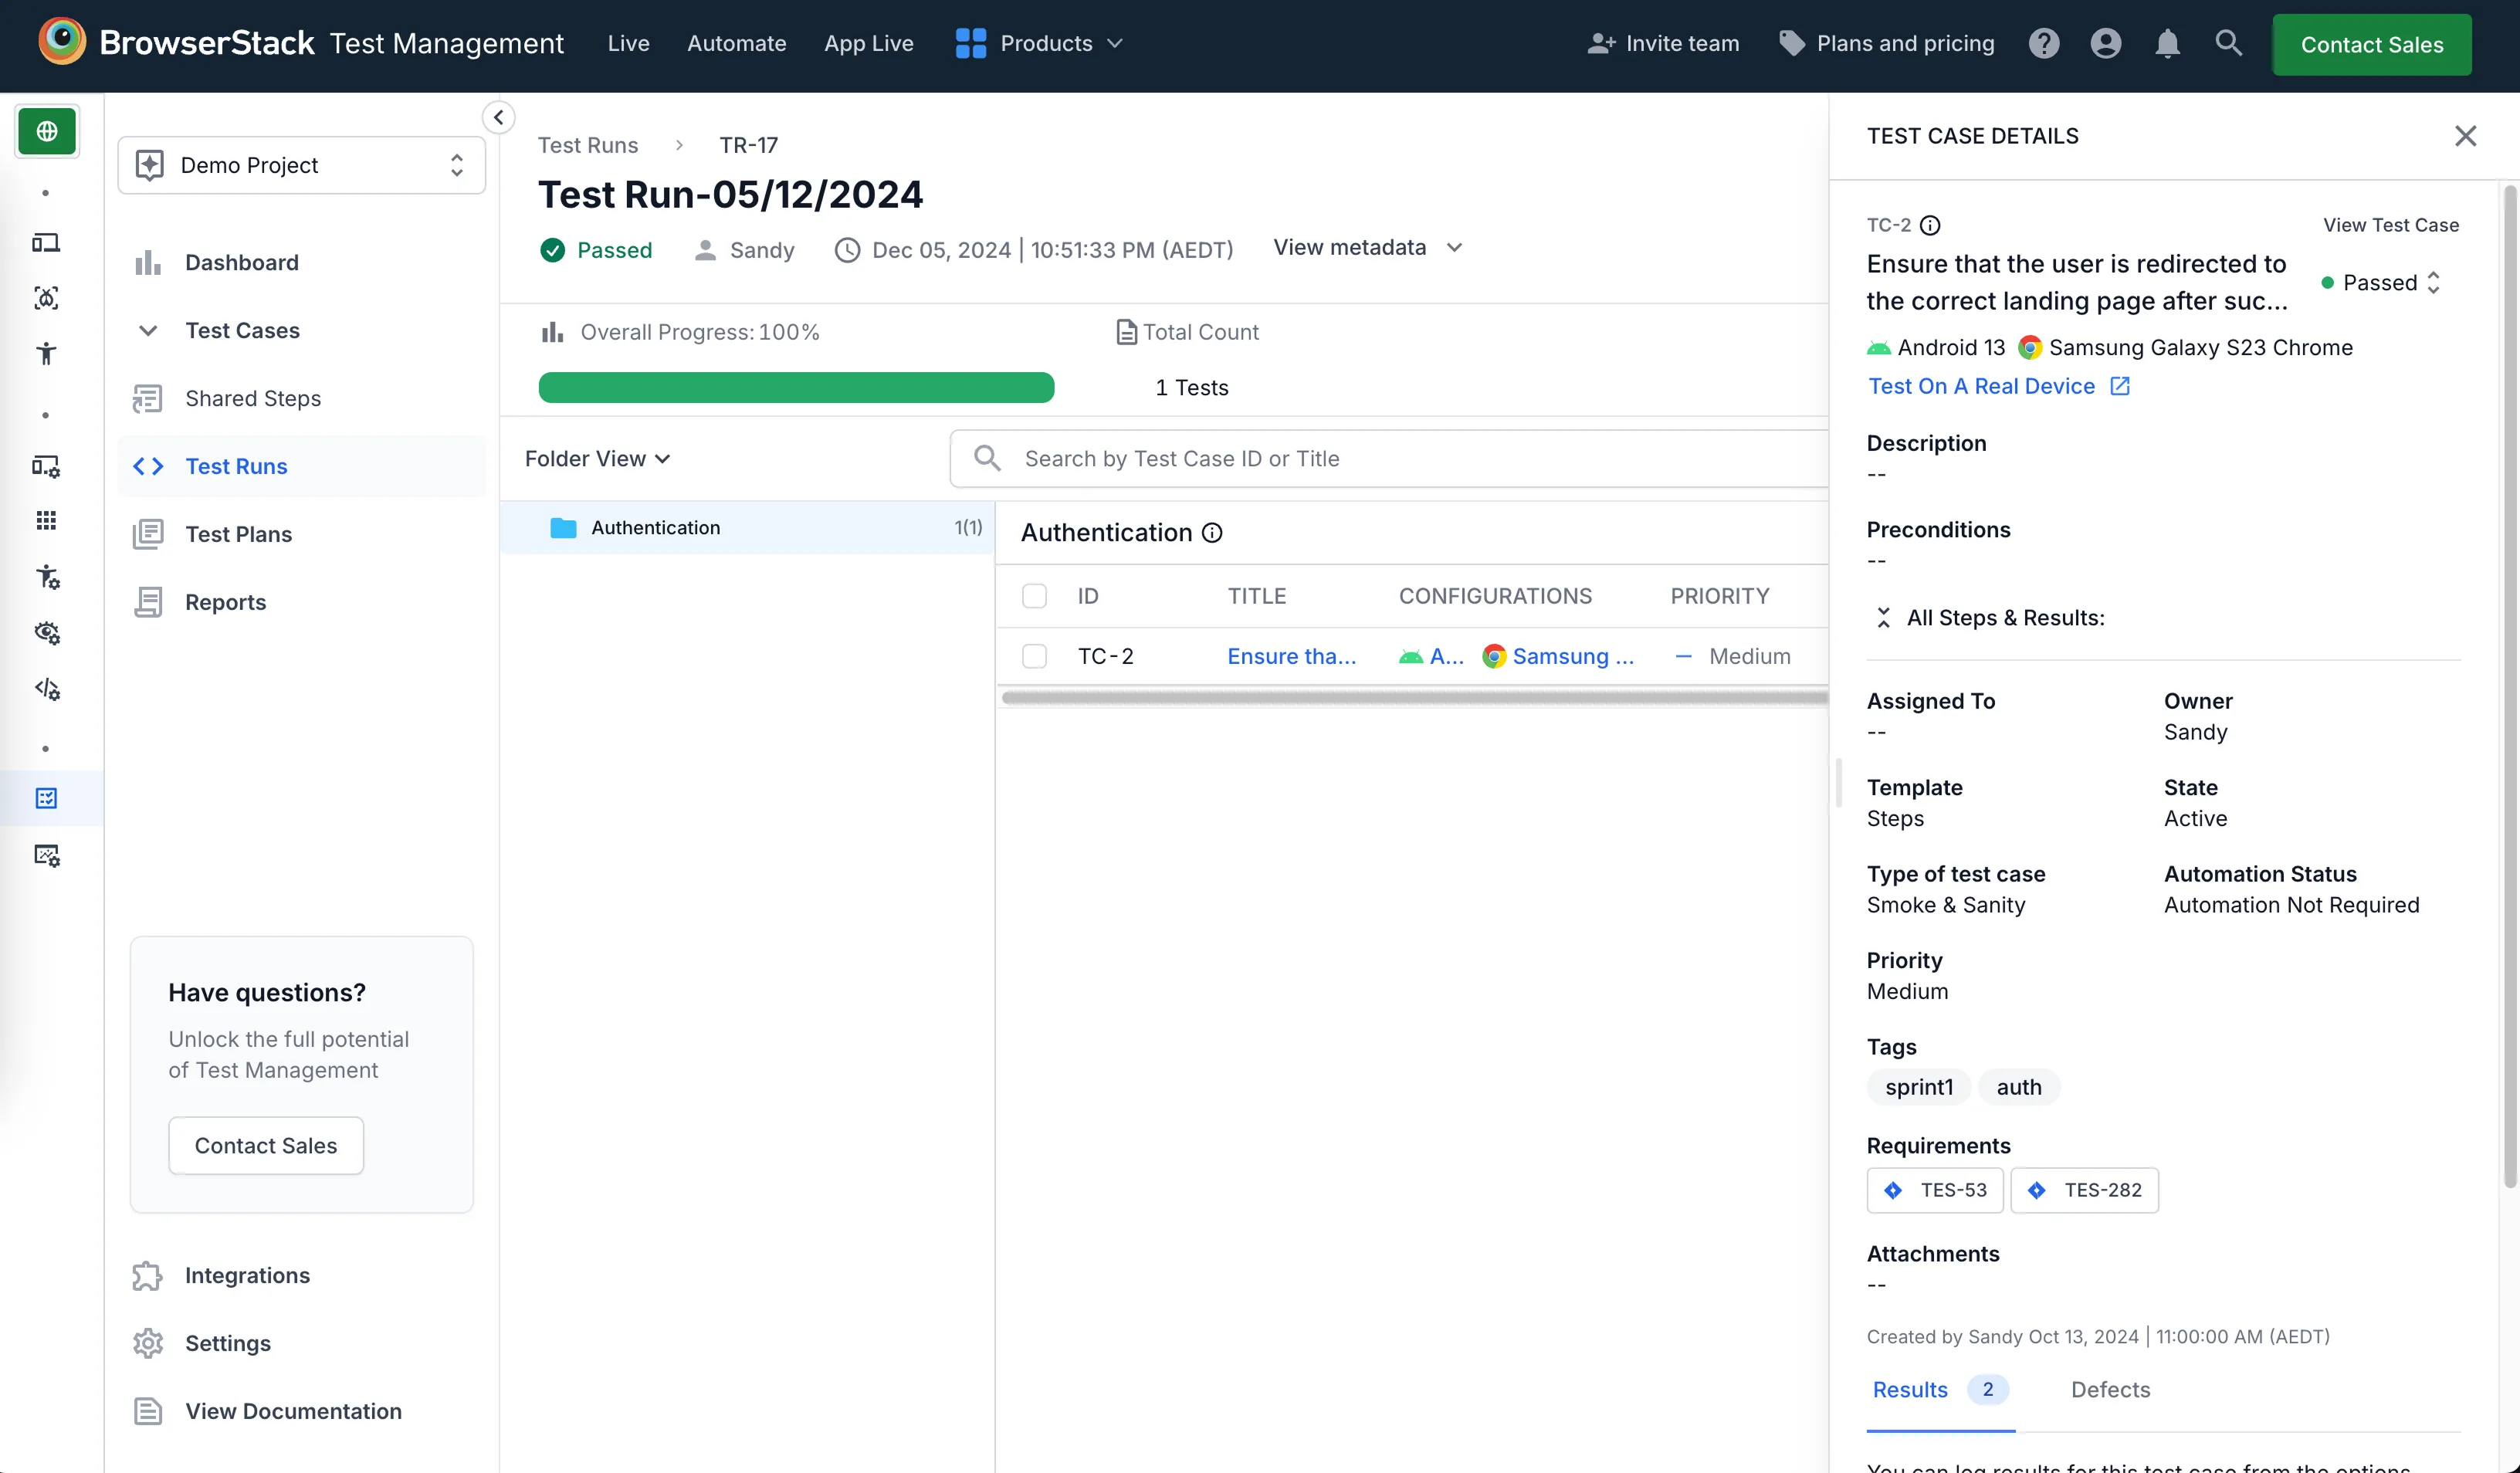Click the green globe icon in left rail
The height and width of the screenshot is (1473, 2520).
tap(46, 131)
